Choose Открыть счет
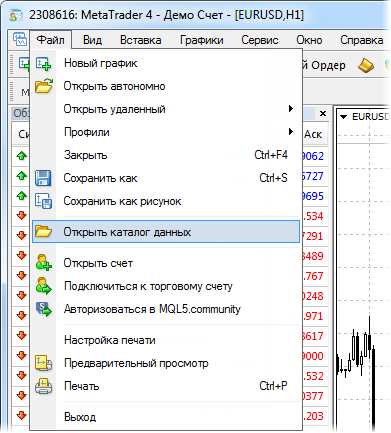This screenshot has width=391, height=433. pos(166,263)
